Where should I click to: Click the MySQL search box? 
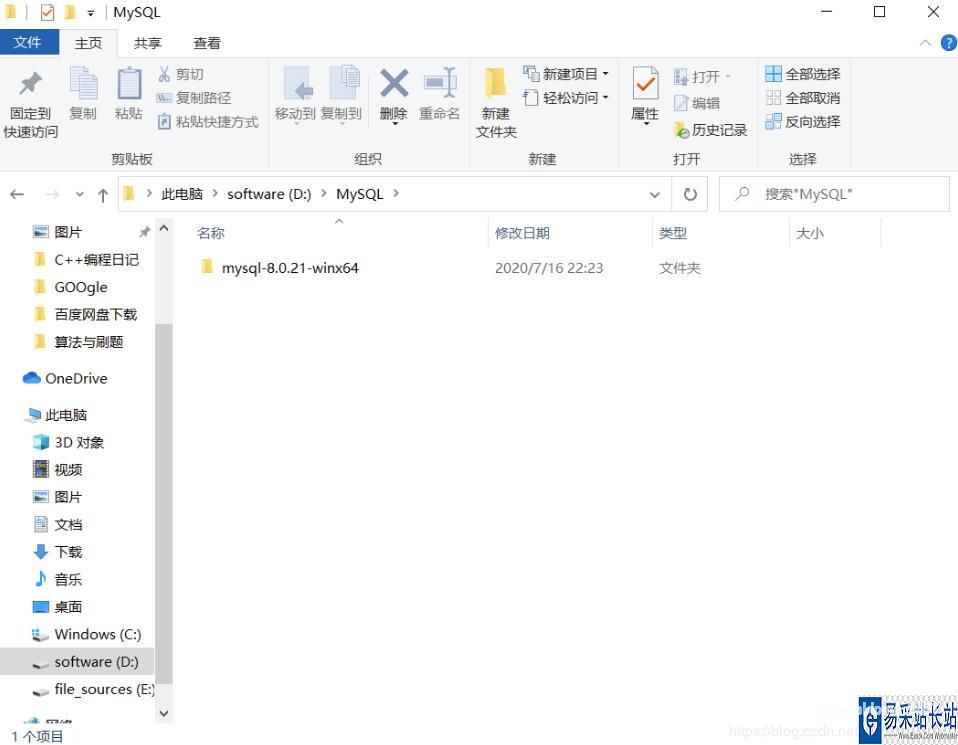[834, 194]
